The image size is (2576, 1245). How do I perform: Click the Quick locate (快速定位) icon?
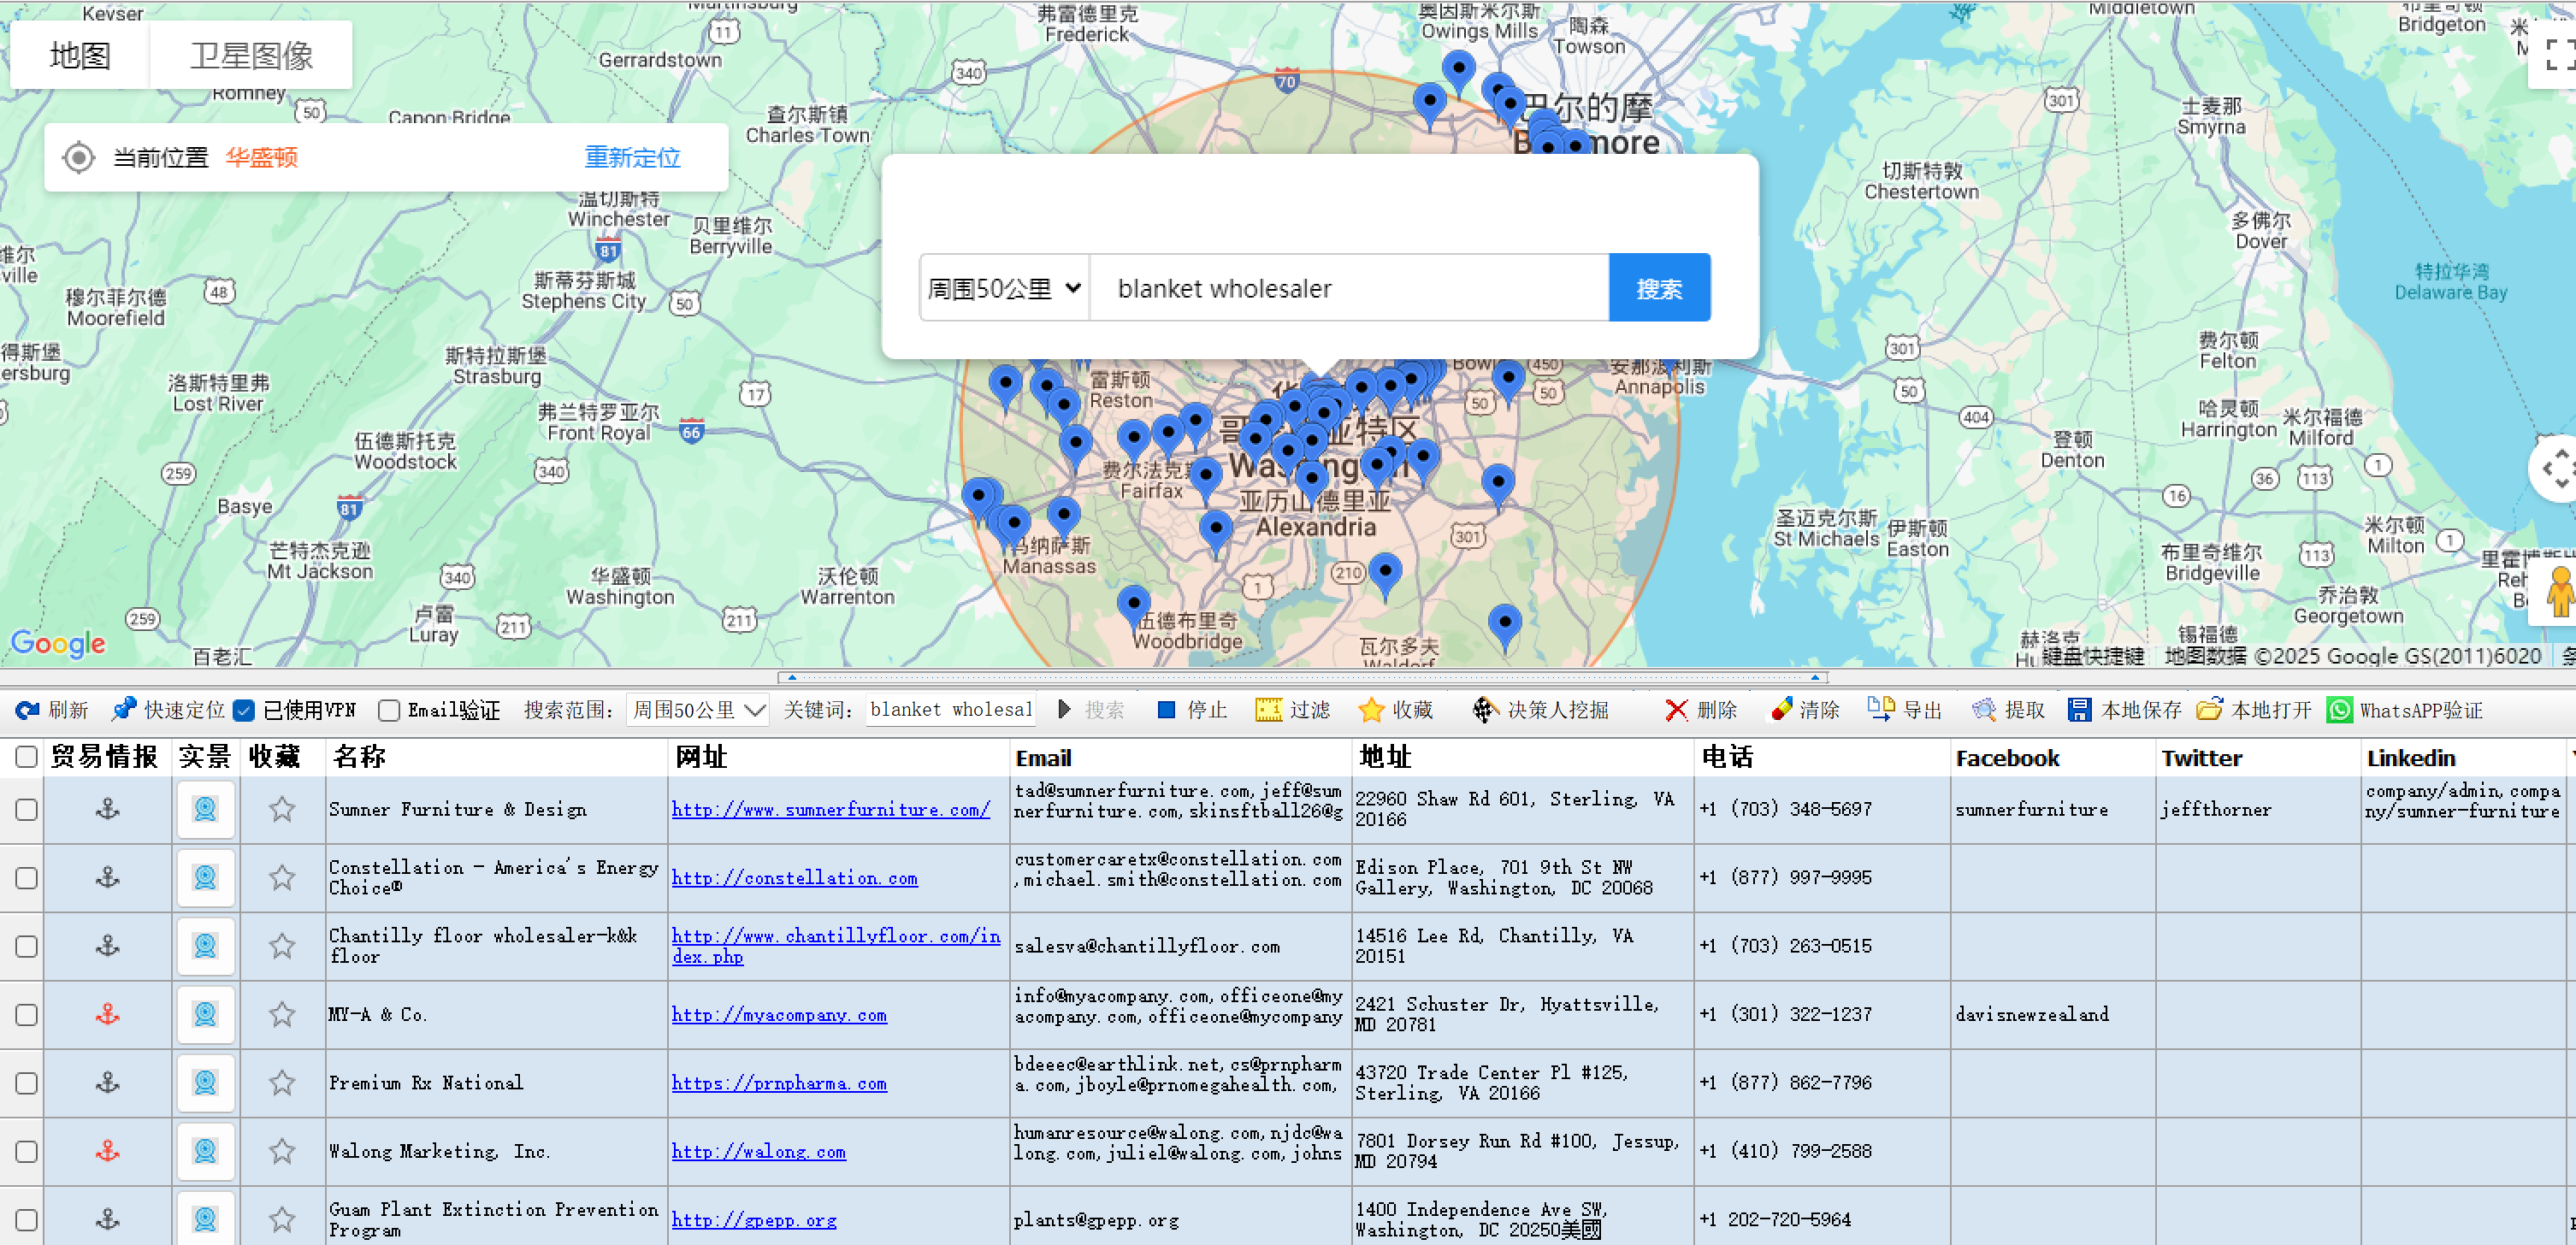click(x=124, y=710)
